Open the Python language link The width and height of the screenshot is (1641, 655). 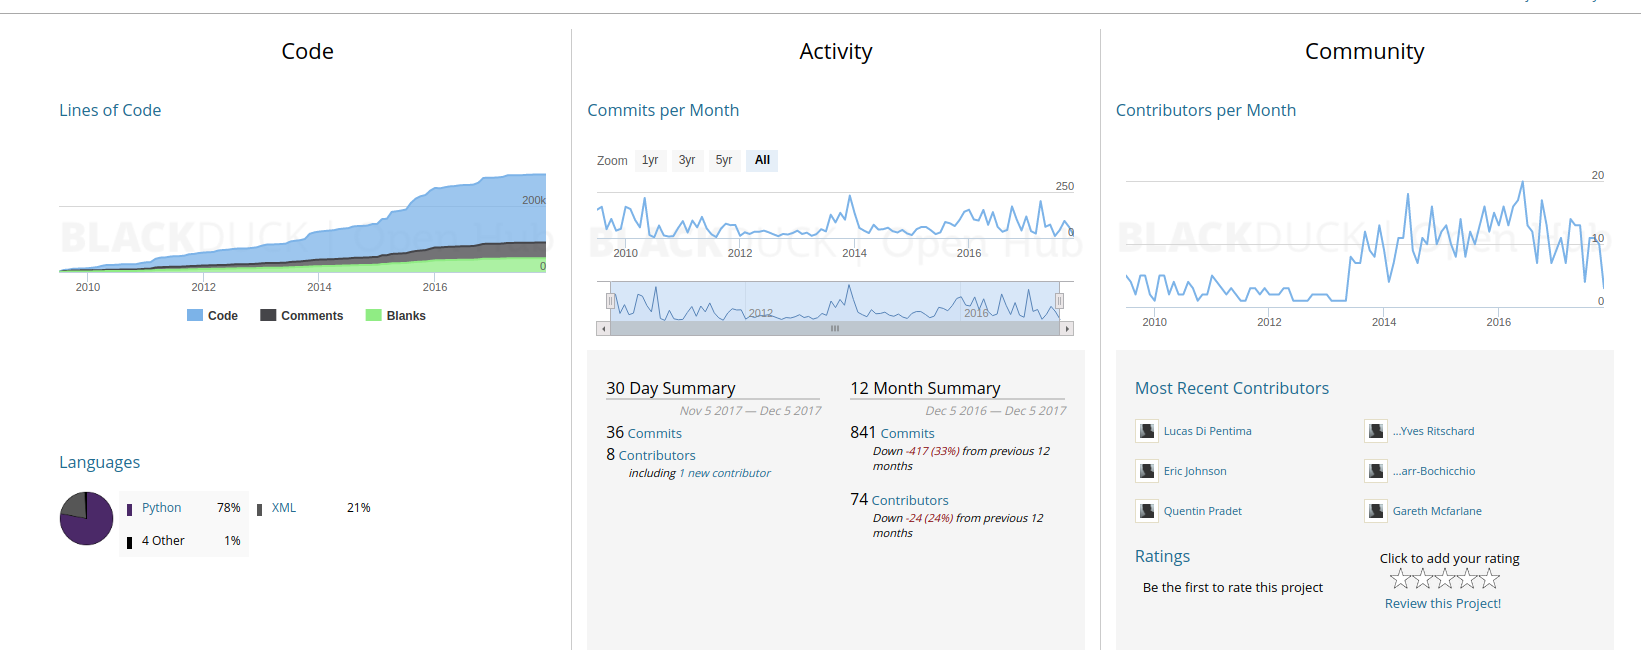161,508
